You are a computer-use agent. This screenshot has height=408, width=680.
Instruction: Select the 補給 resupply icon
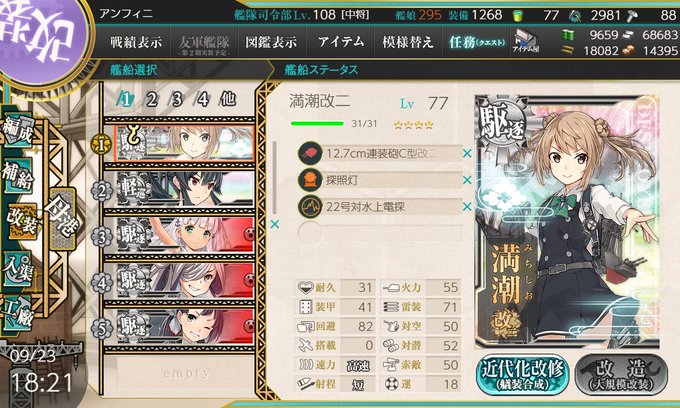[x=17, y=176]
